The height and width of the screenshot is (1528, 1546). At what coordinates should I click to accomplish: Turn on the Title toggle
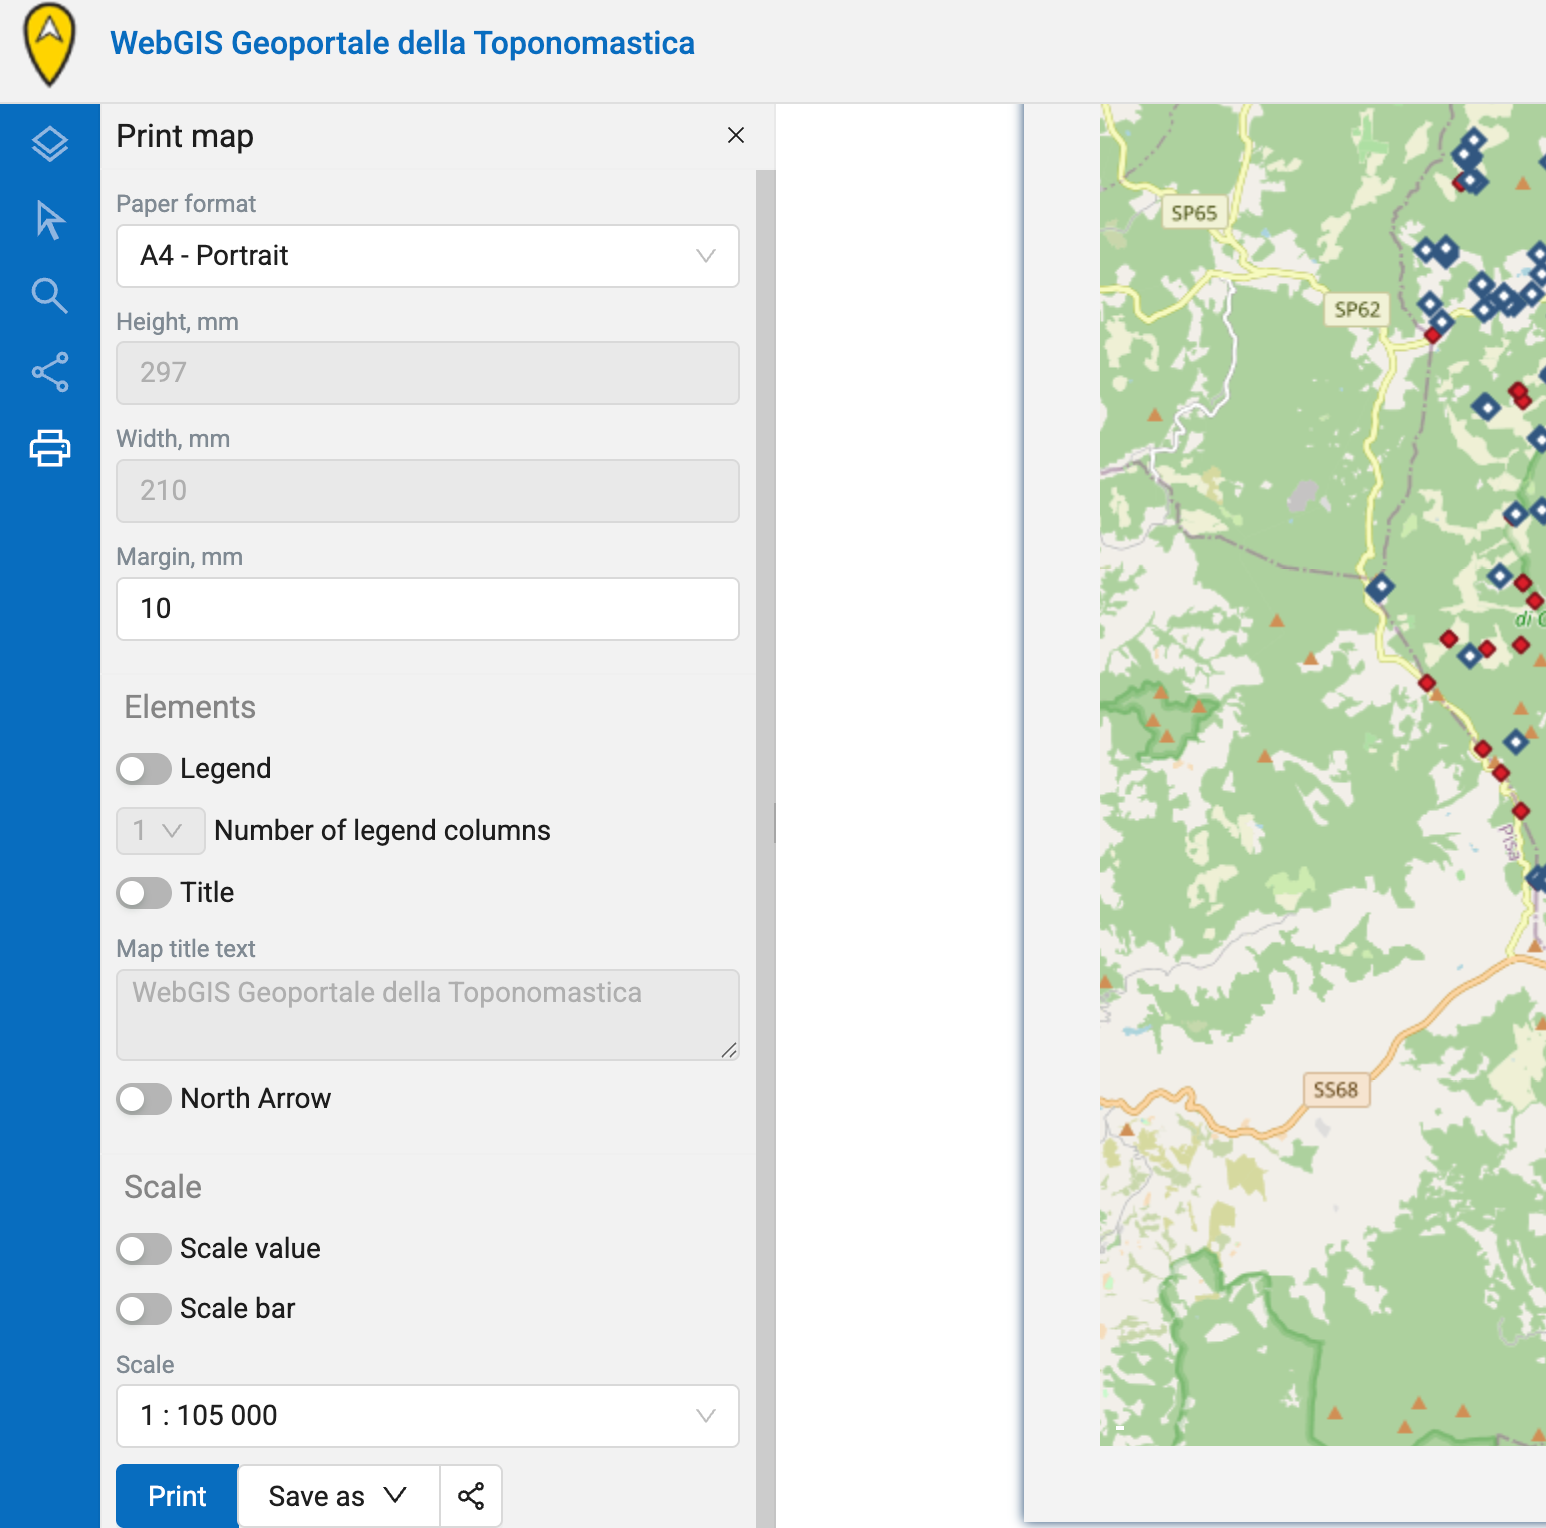pyautogui.click(x=143, y=893)
